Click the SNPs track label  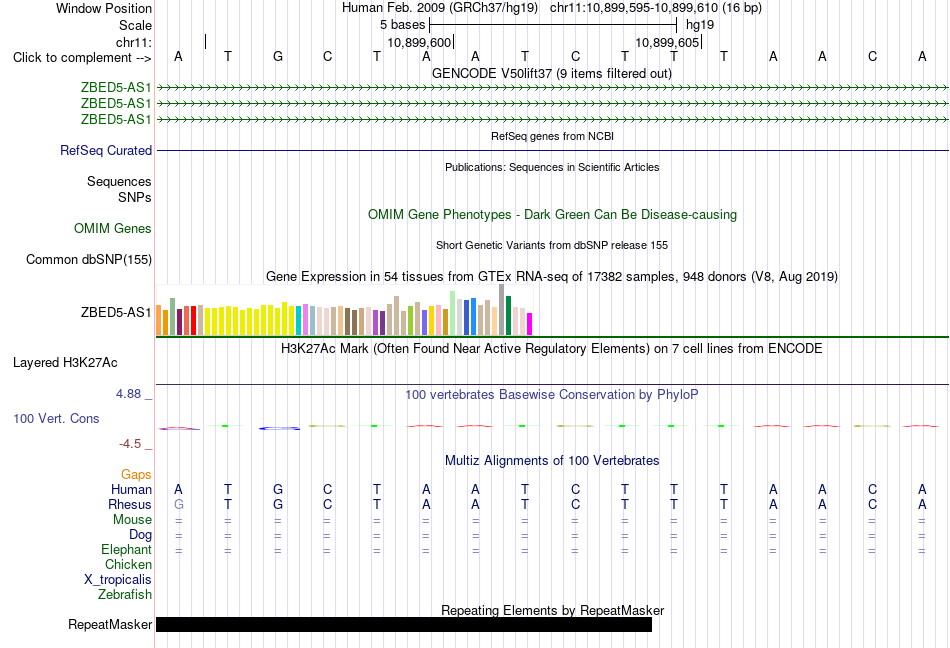tap(135, 197)
